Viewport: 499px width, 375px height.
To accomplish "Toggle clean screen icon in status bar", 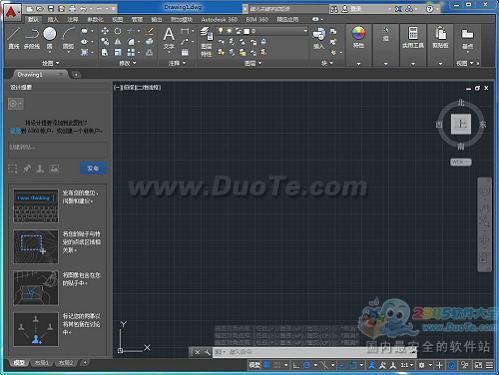I will click(478, 365).
